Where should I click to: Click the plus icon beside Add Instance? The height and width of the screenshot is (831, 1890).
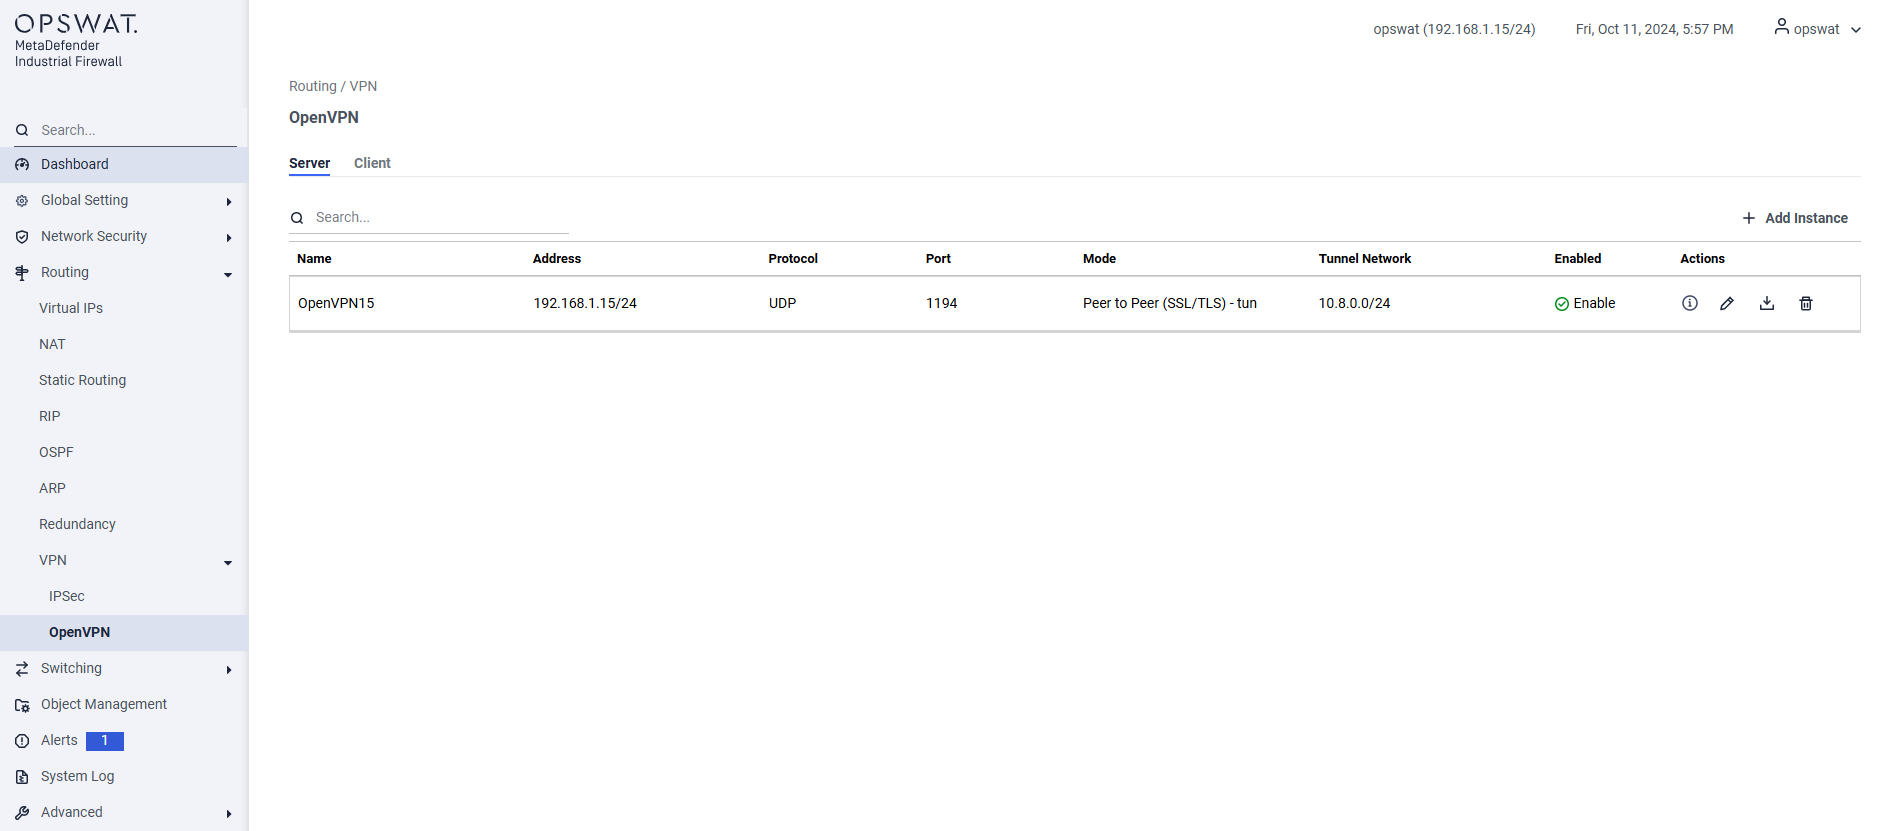[x=1749, y=218]
